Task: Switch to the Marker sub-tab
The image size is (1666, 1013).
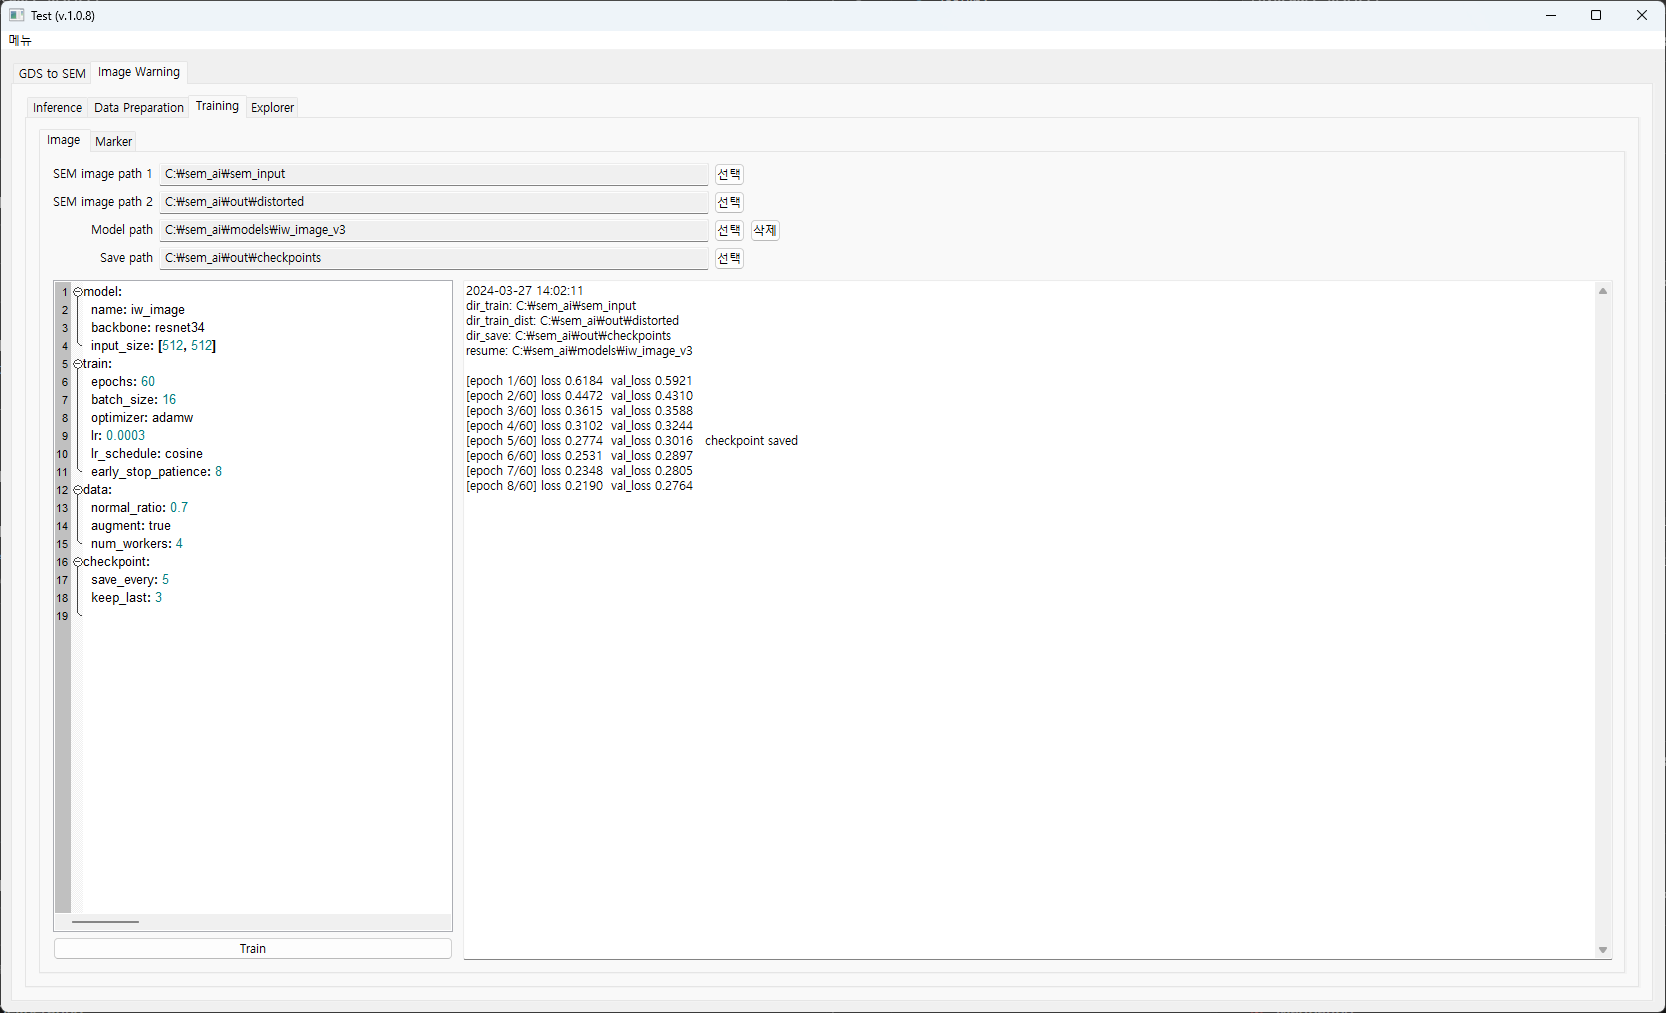Action: [x=113, y=142]
